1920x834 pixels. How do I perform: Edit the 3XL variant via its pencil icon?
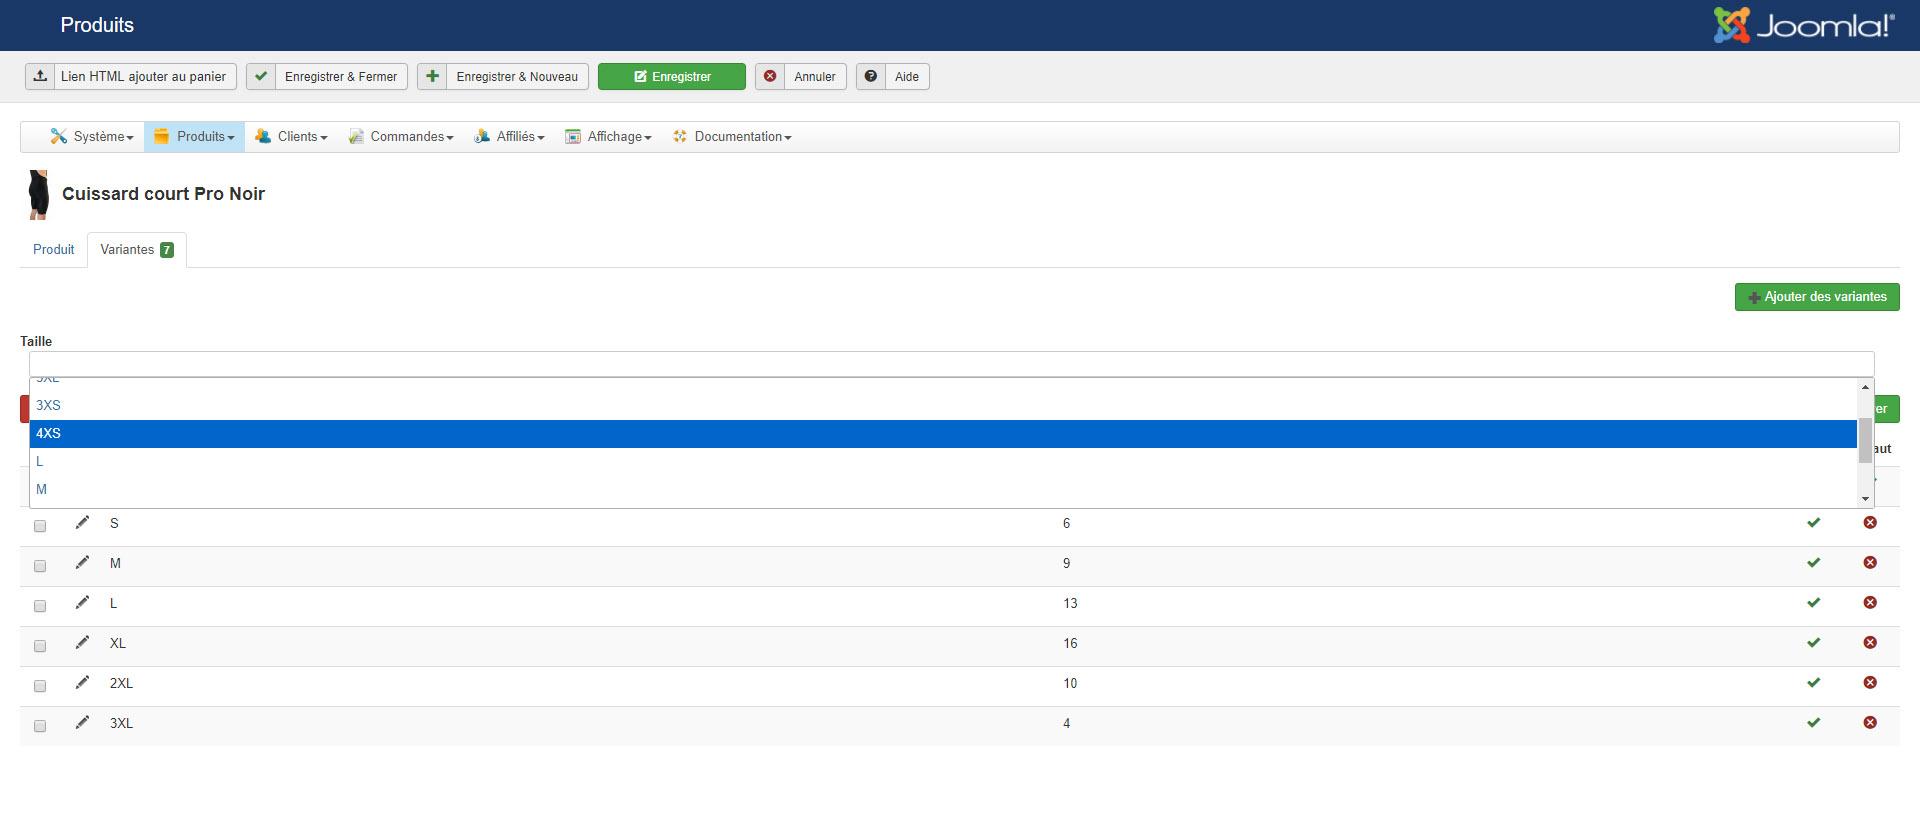pos(82,722)
